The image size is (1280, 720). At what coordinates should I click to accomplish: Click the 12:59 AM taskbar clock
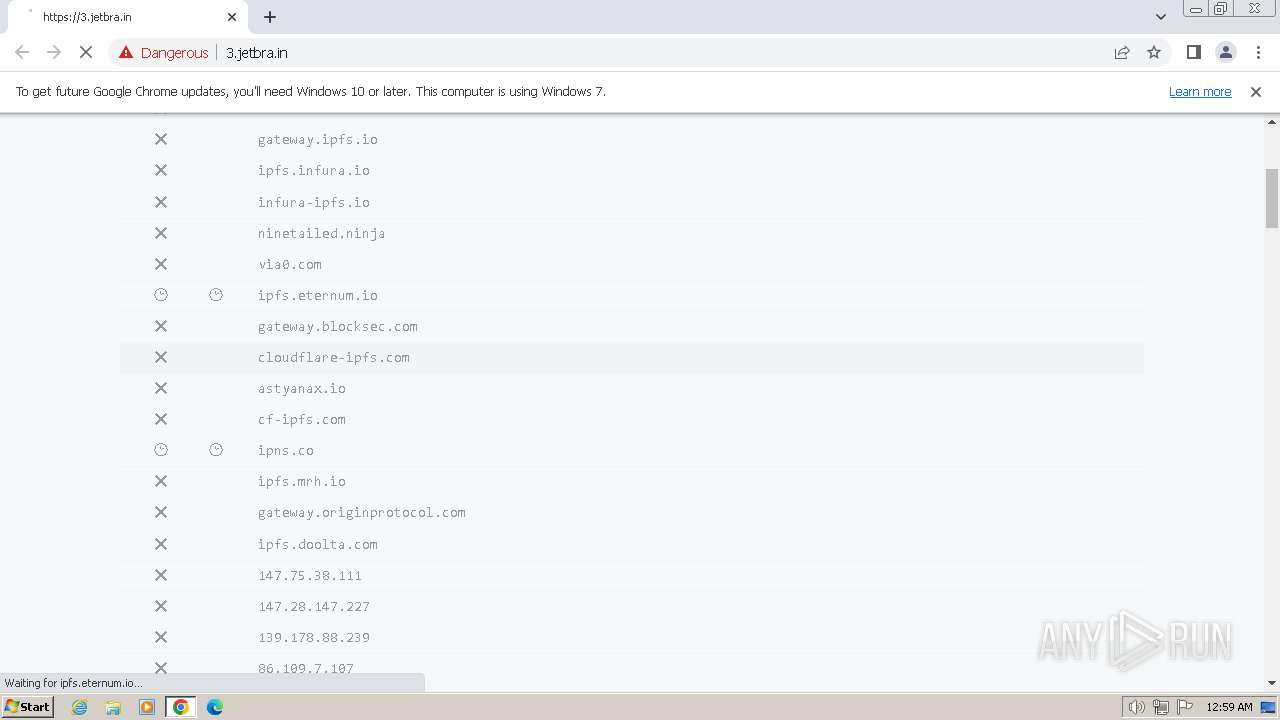coord(1229,707)
